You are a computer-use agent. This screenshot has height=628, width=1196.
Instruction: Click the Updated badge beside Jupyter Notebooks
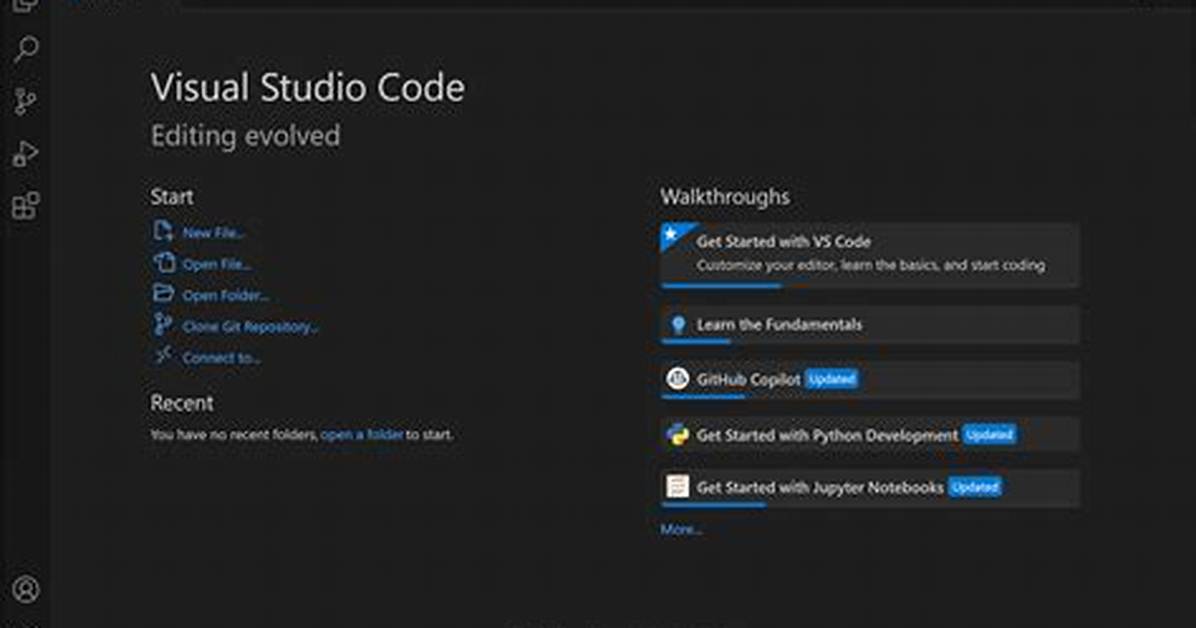[x=976, y=487]
